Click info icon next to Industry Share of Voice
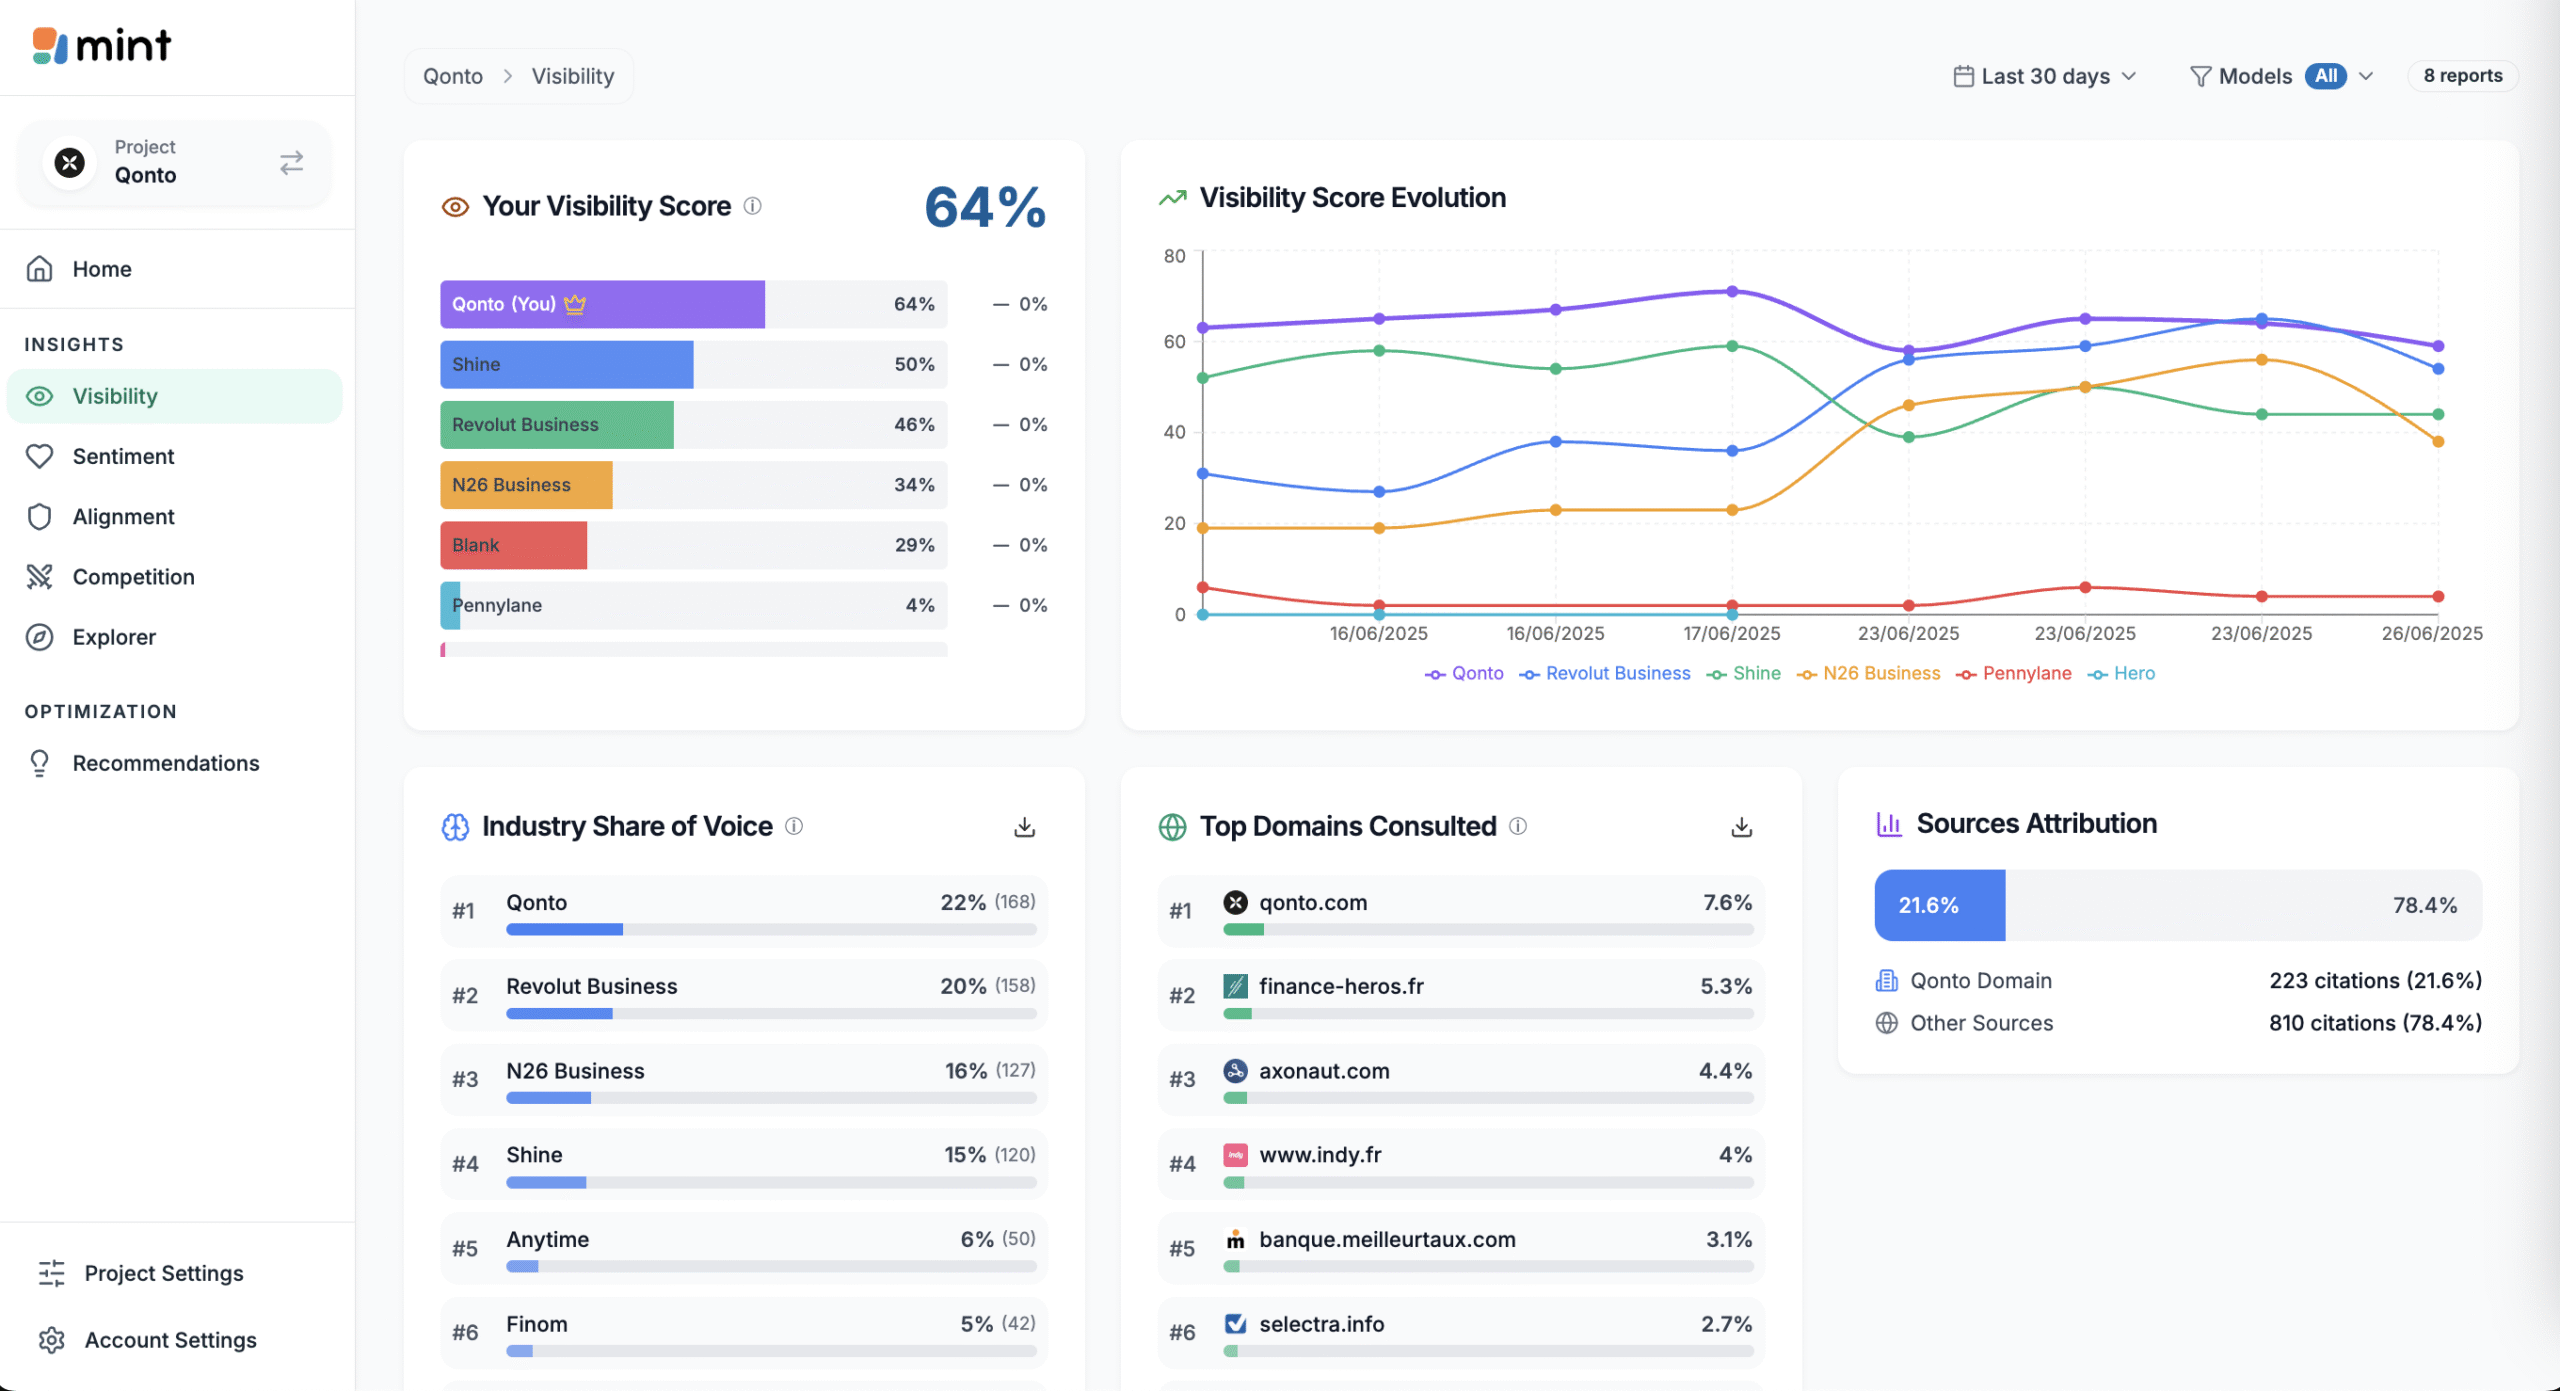 pos(794,826)
